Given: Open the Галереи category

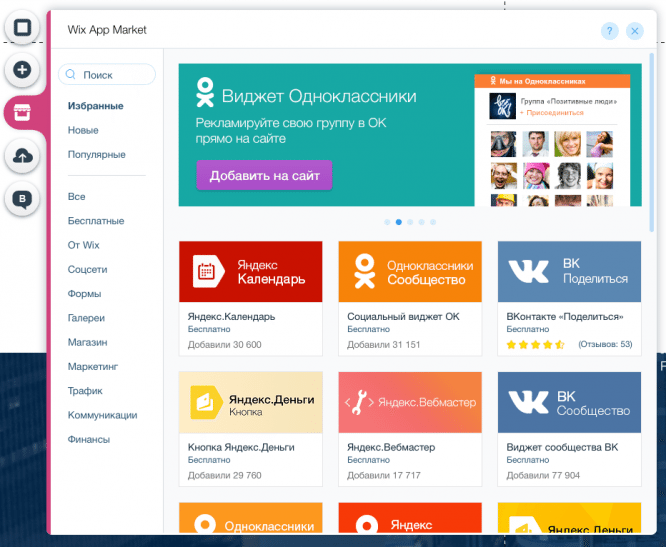Looking at the screenshot, I should [86, 318].
